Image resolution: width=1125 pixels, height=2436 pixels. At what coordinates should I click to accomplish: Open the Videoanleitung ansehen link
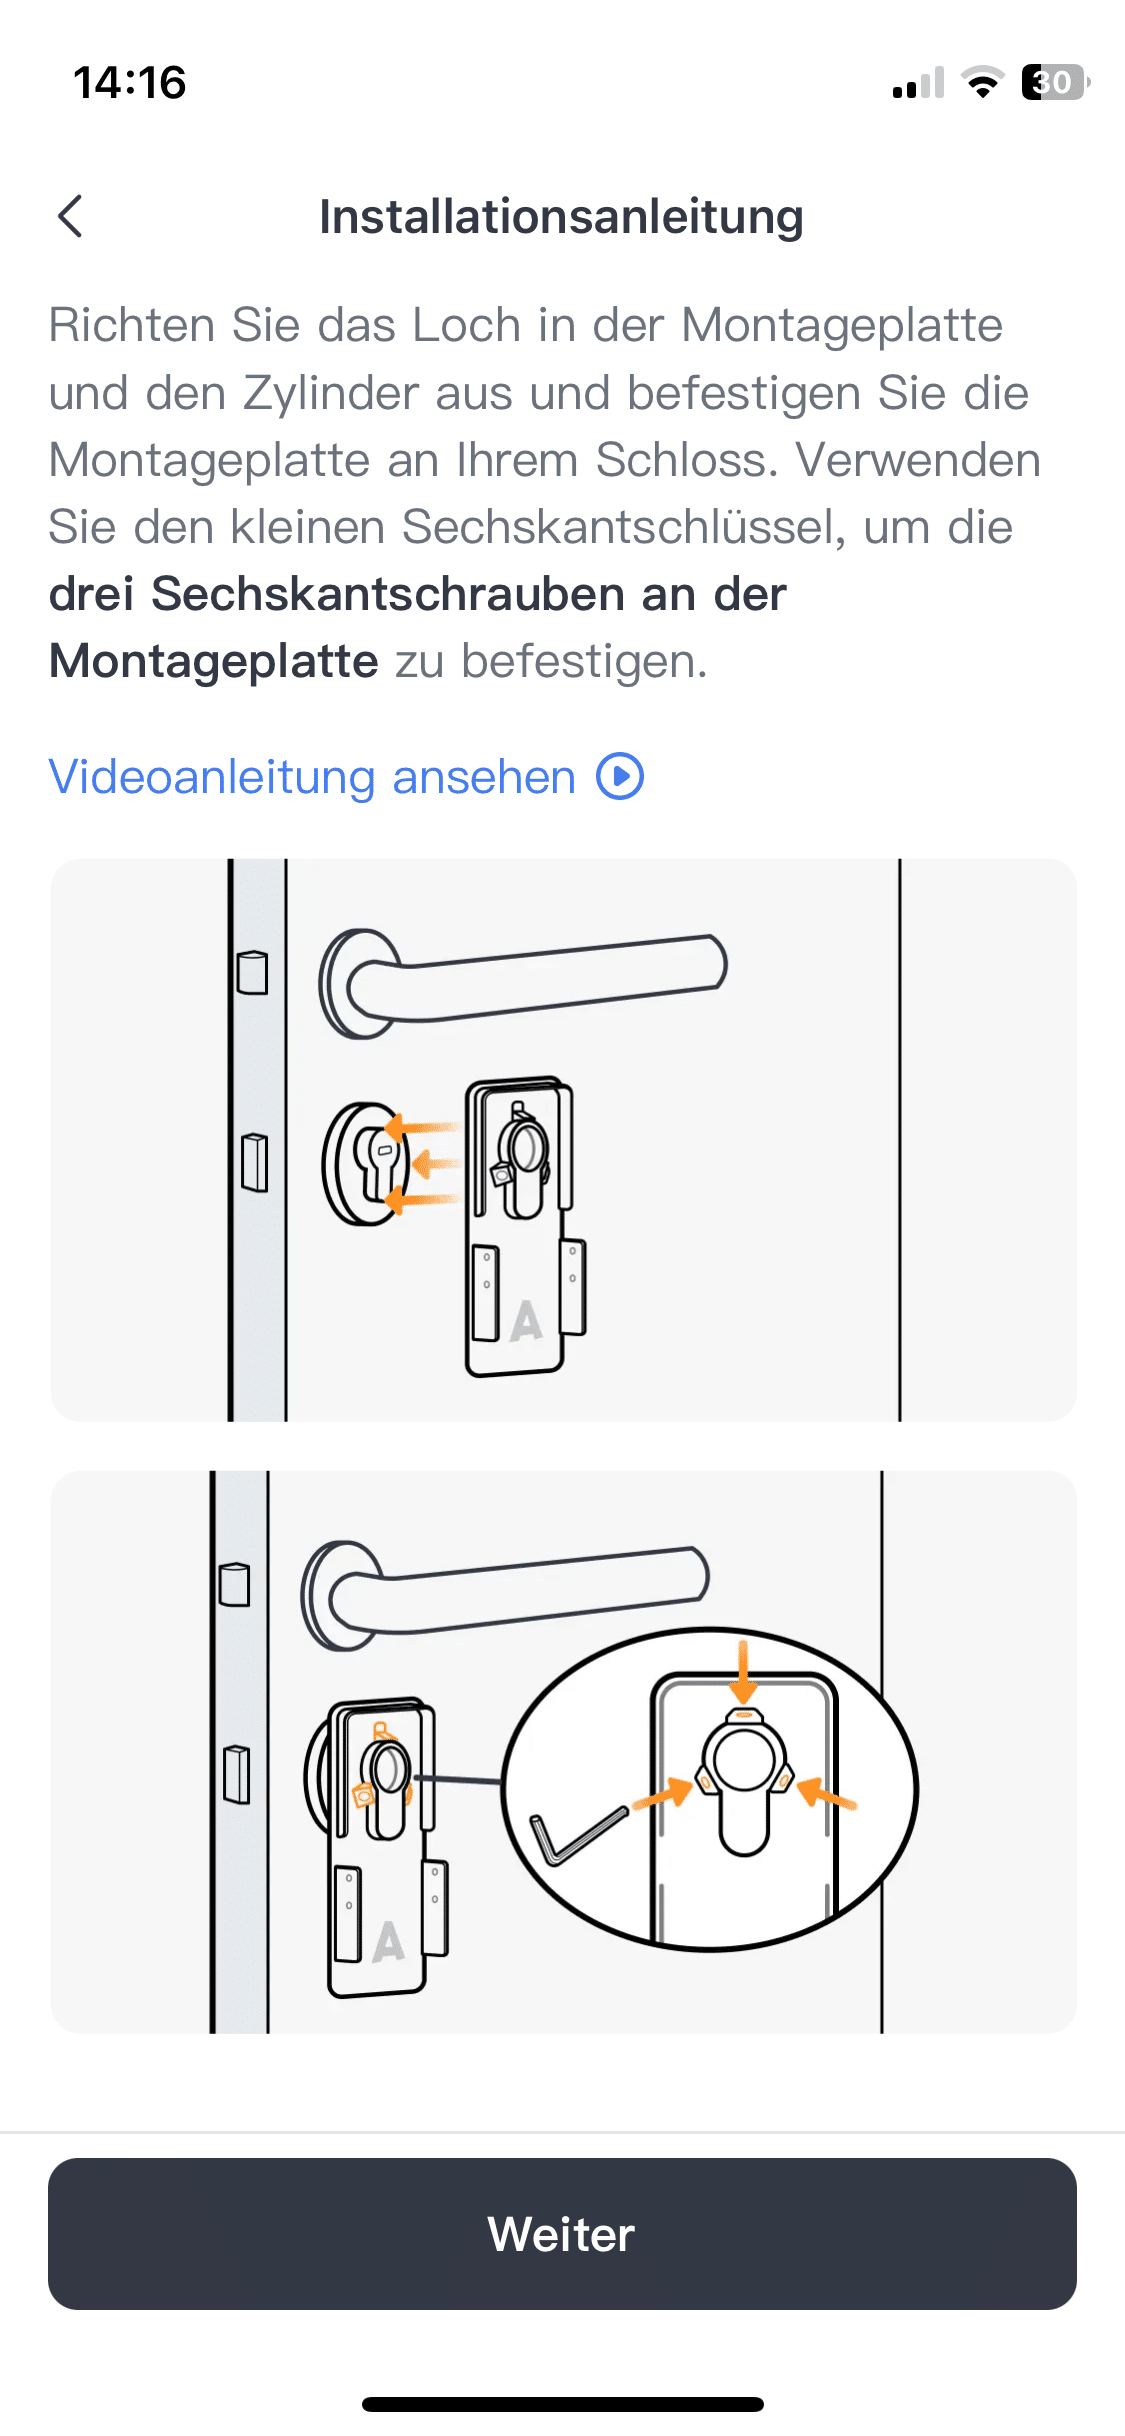coord(346,777)
